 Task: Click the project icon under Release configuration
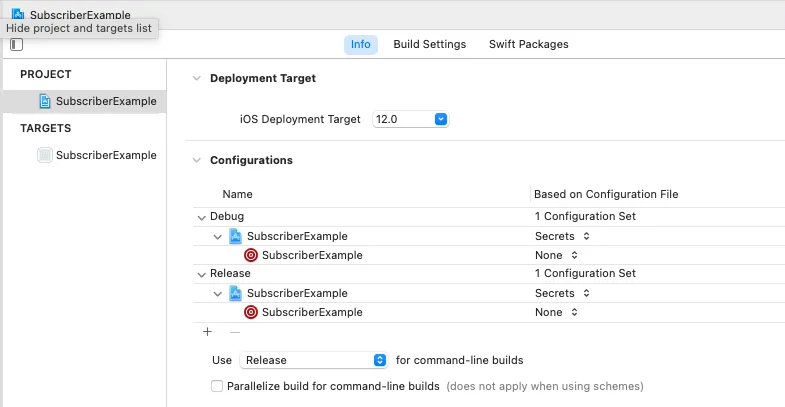pos(236,293)
